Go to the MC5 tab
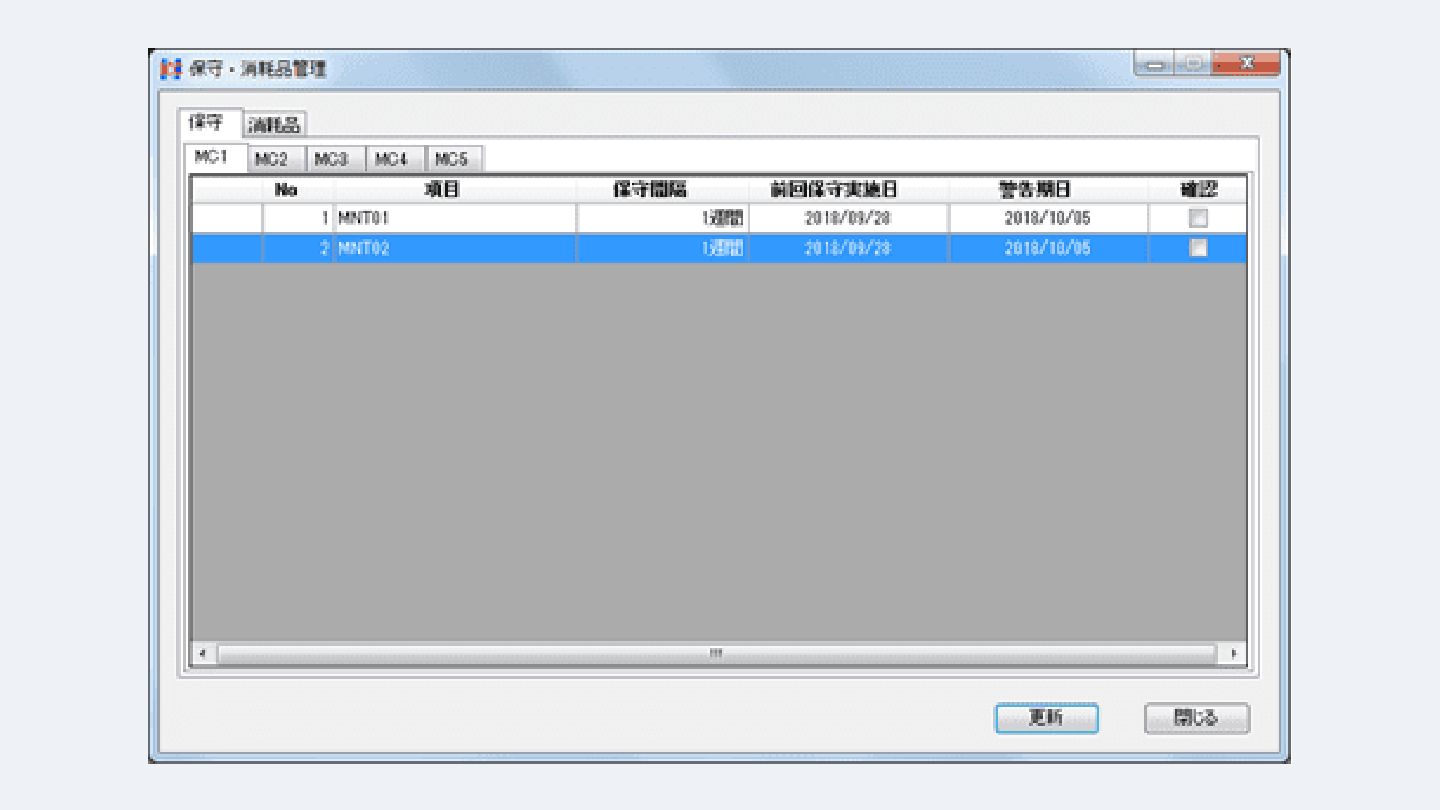The width and height of the screenshot is (1440, 810). (454, 159)
